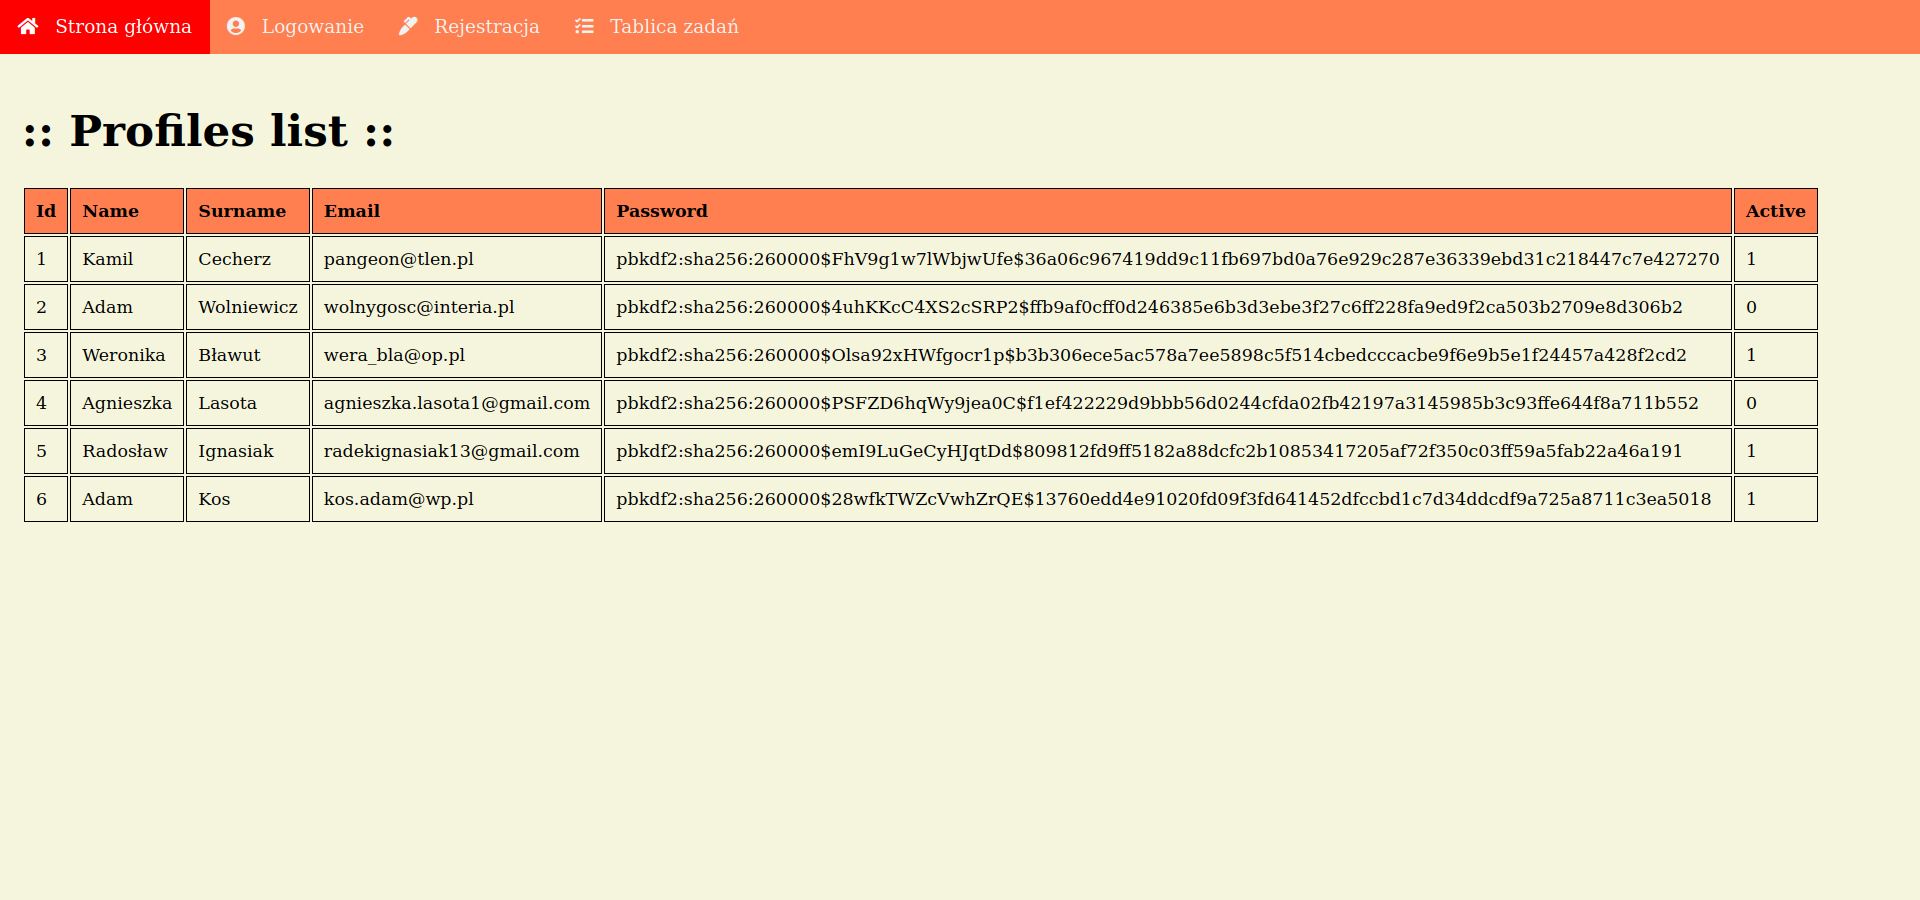Open the Rejestracja page
Viewport: 1920px width, 900px height.
coord(469,27)
